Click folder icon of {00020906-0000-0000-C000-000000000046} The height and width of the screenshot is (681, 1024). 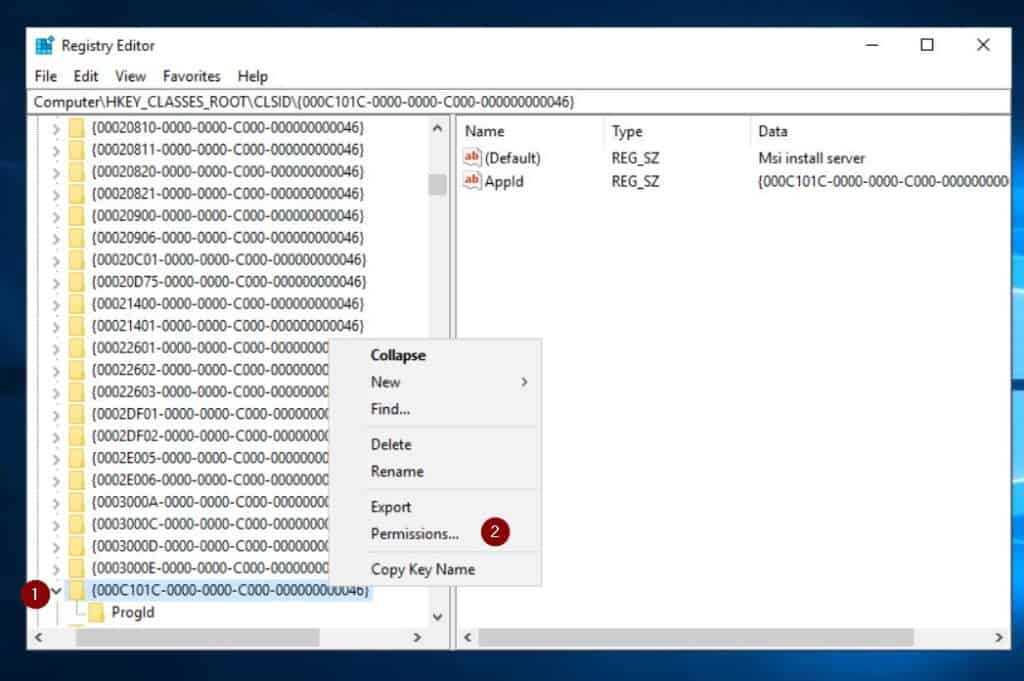77,238
